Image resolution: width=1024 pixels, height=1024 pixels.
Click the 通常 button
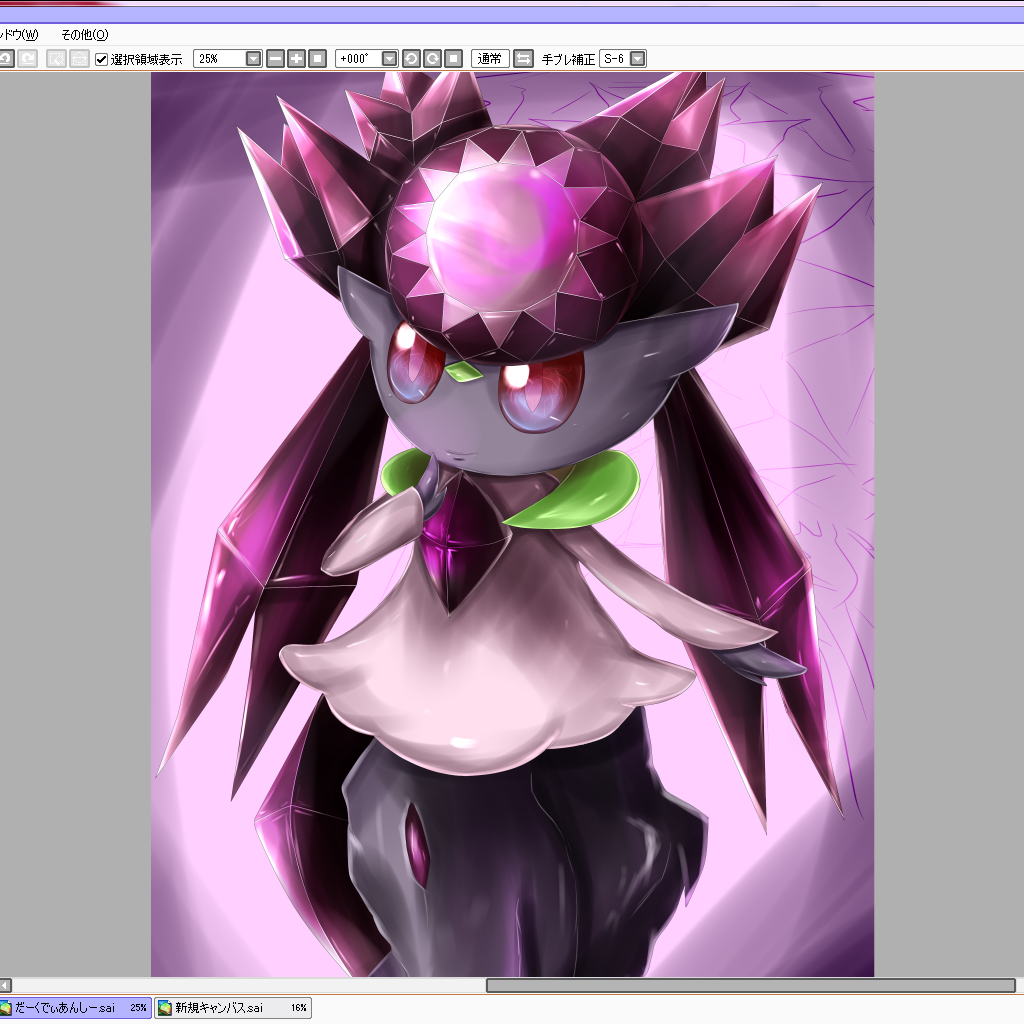pyautogui.click(x=490, y=59)
